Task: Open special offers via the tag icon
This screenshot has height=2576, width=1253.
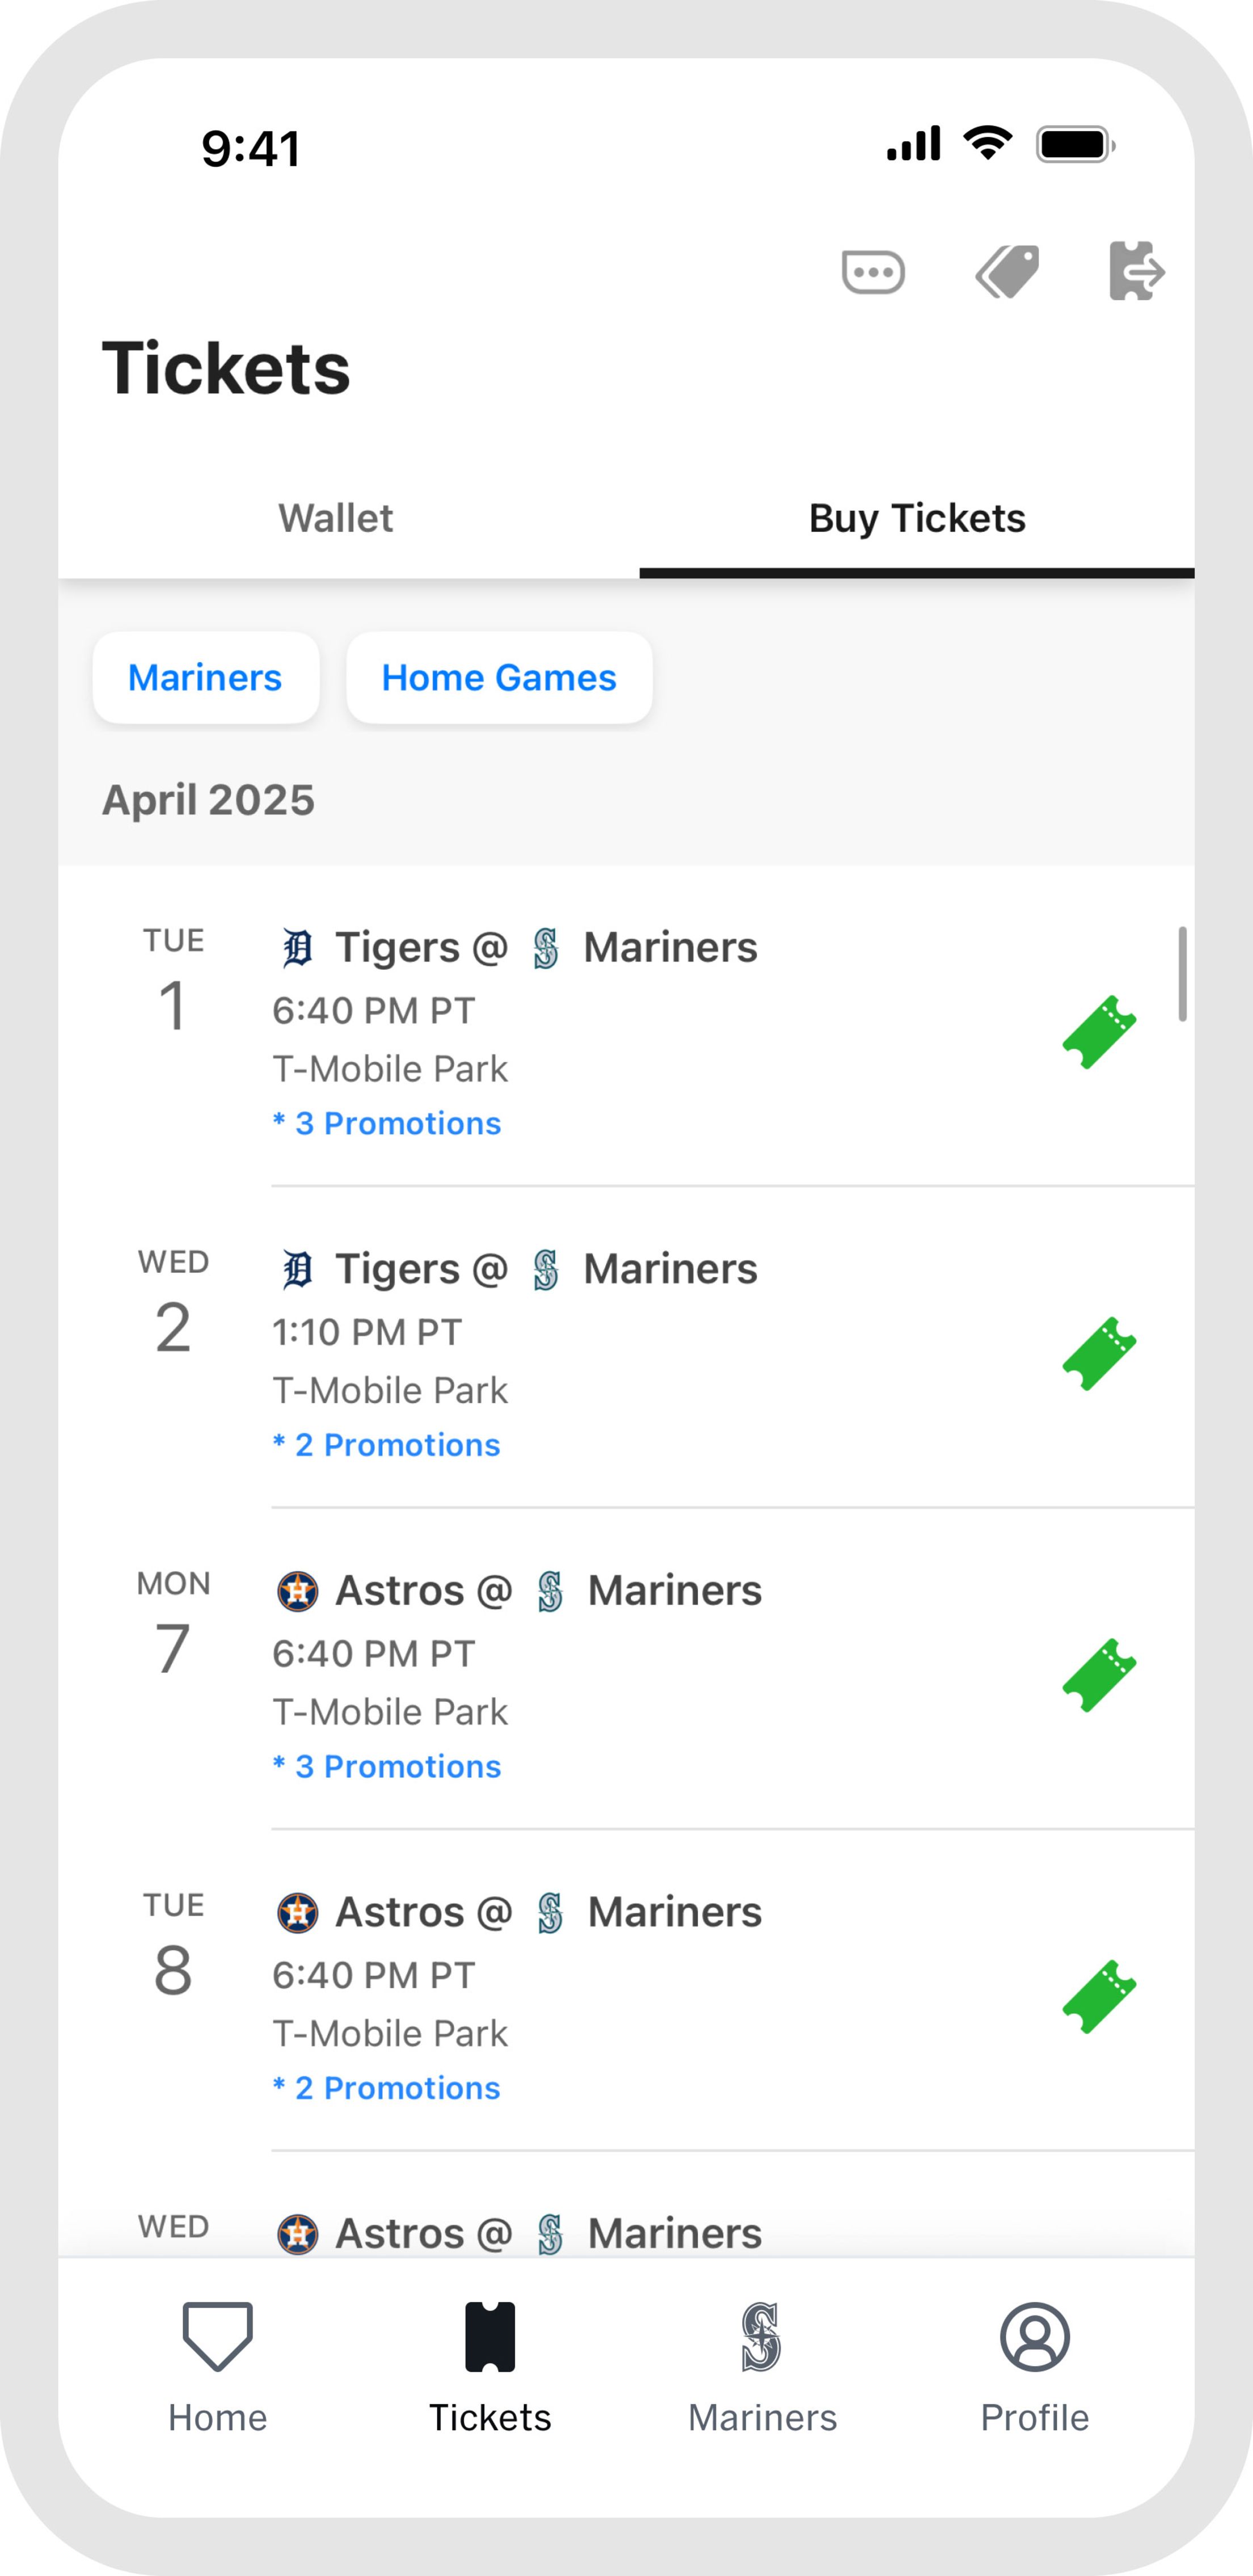Action: [x=1006, y=271]
